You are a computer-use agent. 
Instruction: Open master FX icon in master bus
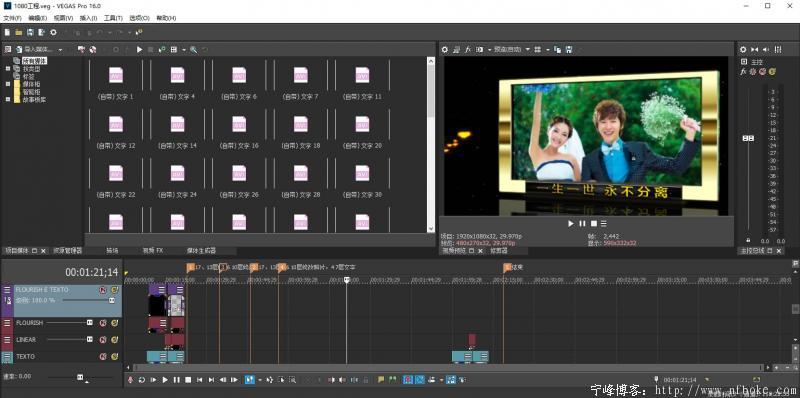pos(743,72)
